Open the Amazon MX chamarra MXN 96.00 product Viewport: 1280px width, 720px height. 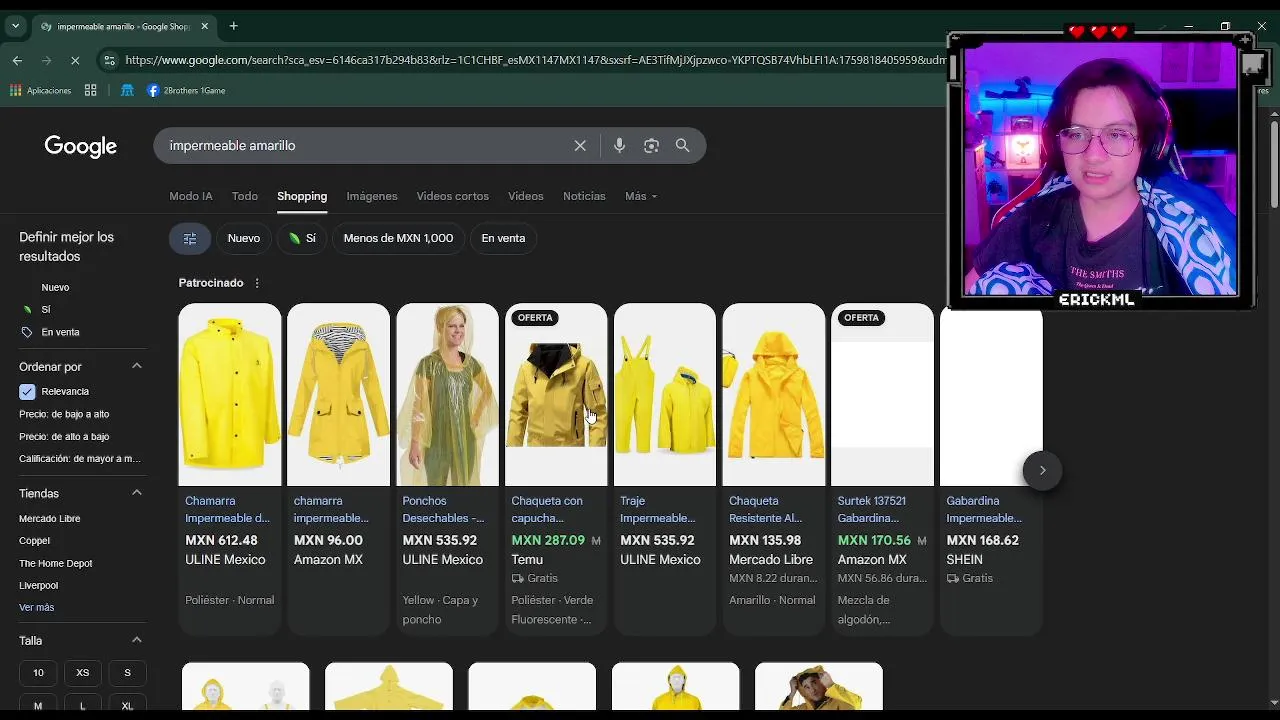[339, 468]
